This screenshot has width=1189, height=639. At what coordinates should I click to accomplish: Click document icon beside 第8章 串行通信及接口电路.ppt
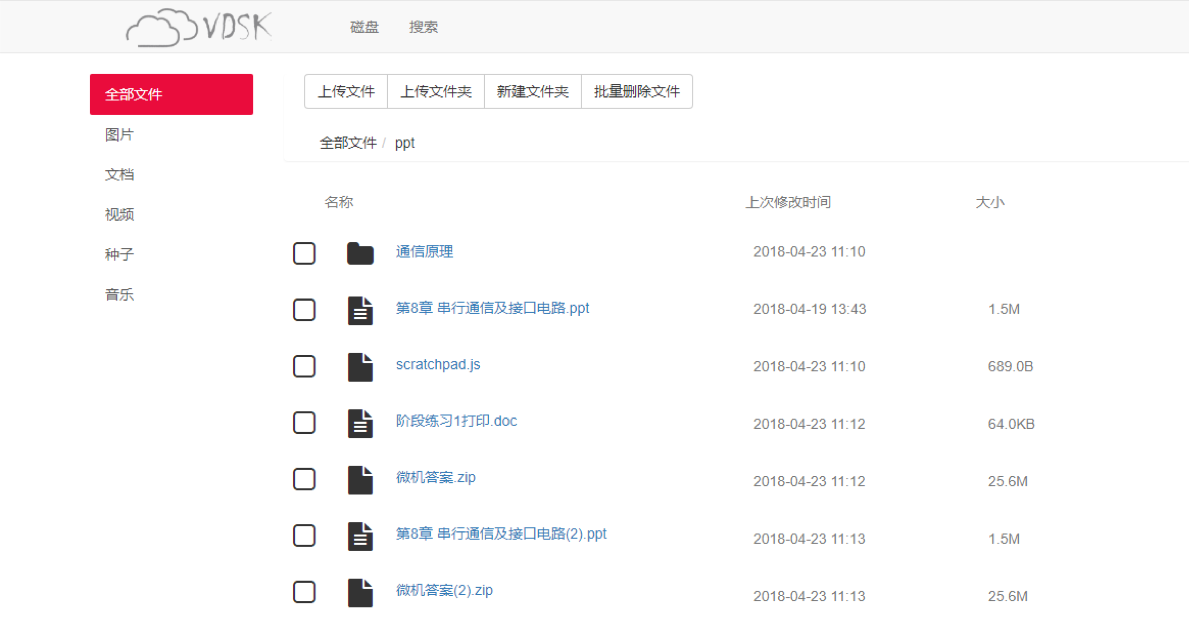click(360, 310)
